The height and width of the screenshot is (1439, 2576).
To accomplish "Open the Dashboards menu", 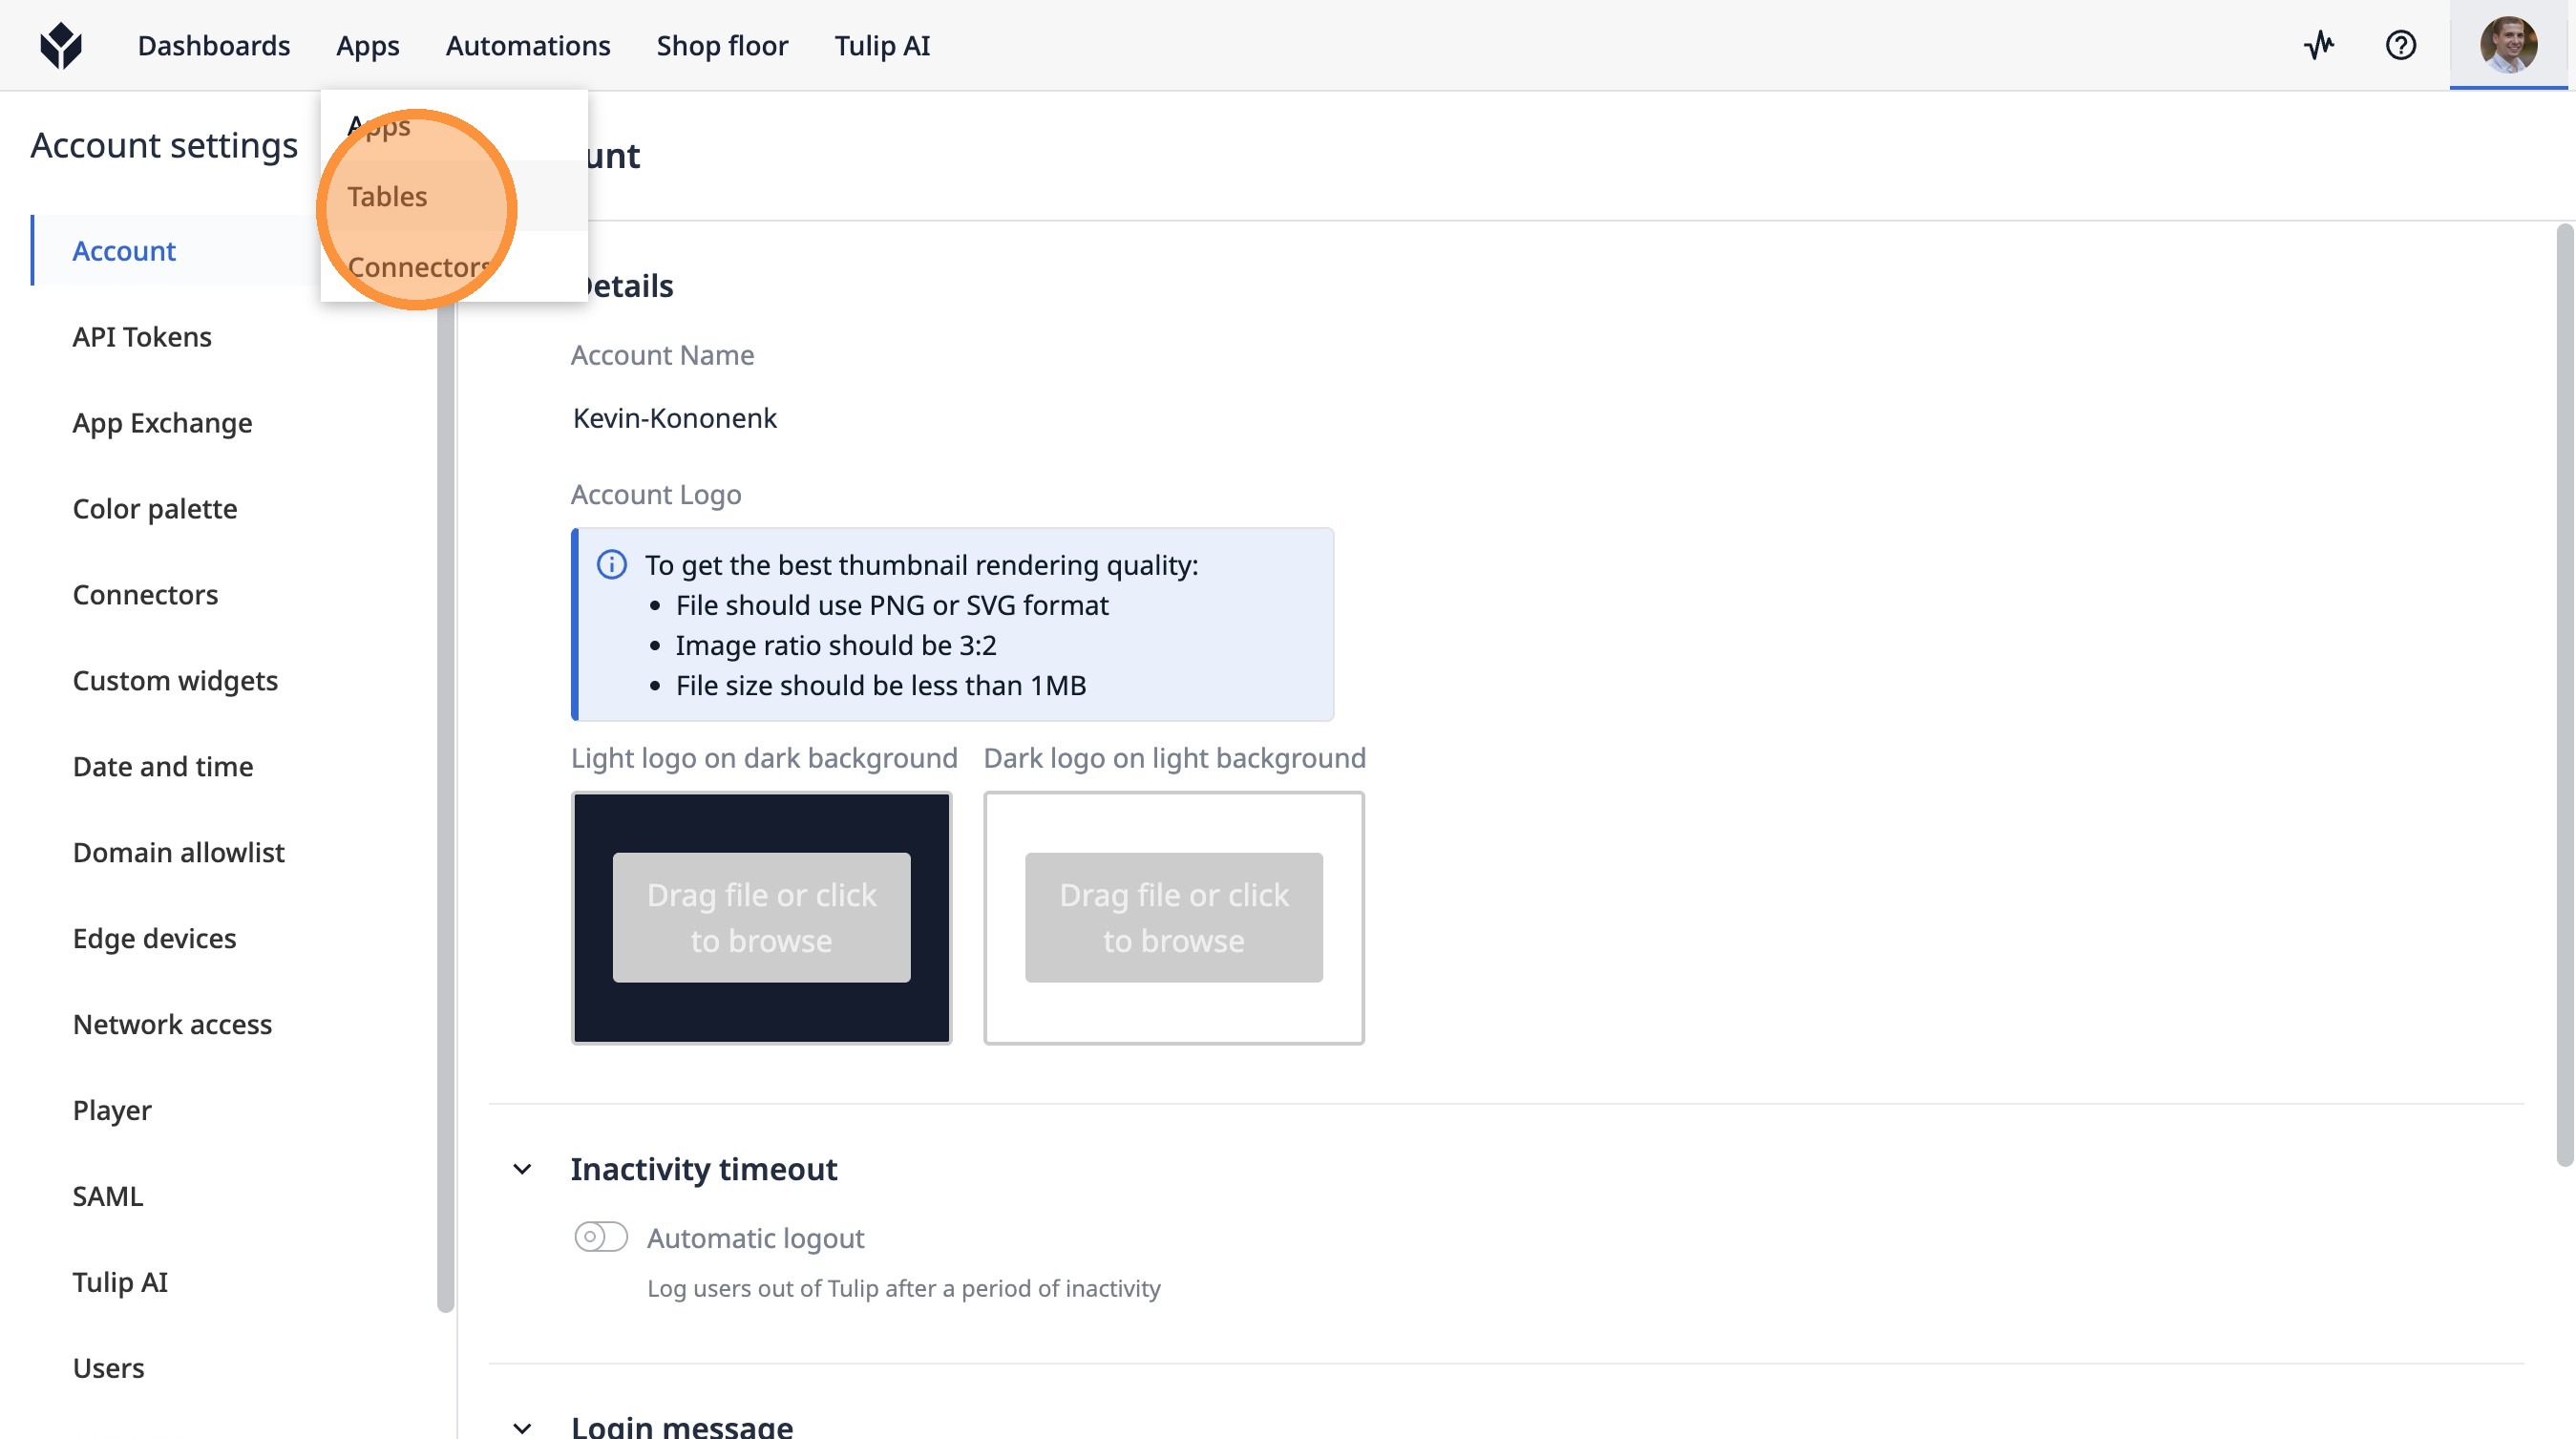I will click(213, 45).
